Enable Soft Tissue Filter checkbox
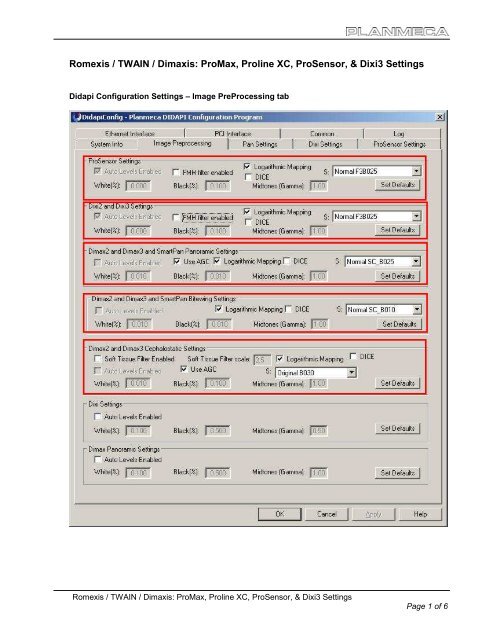Screen dimensions: 495x640 coord(97,359)
